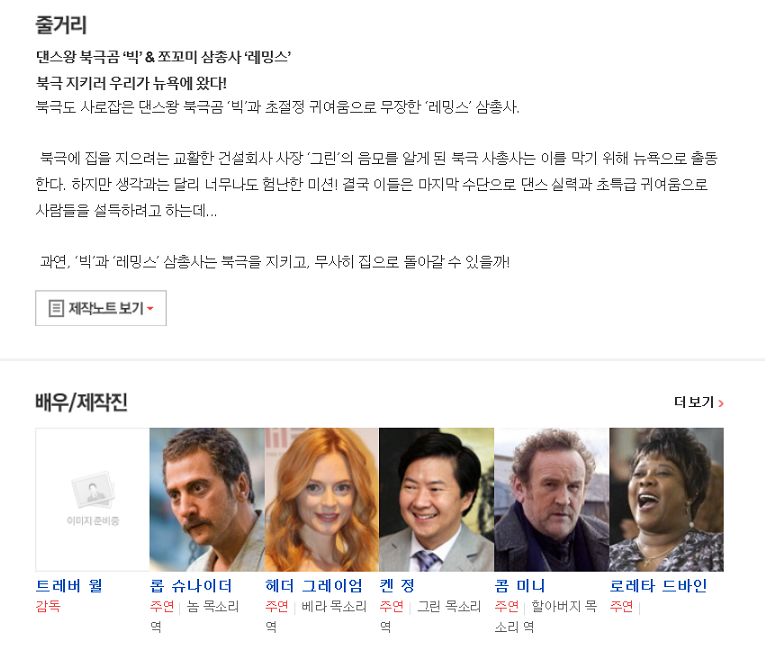765x647 pixels.
Task: Open the 더보기 link for cast
Action: 698,402
